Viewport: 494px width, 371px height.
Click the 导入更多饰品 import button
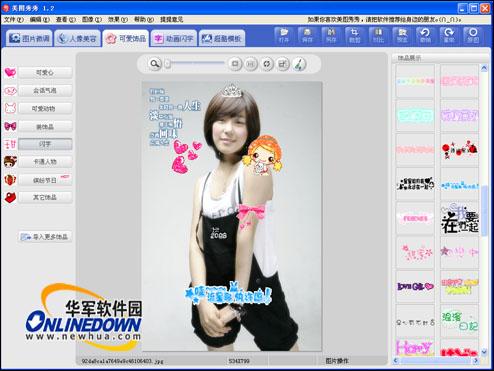(45, 237)
